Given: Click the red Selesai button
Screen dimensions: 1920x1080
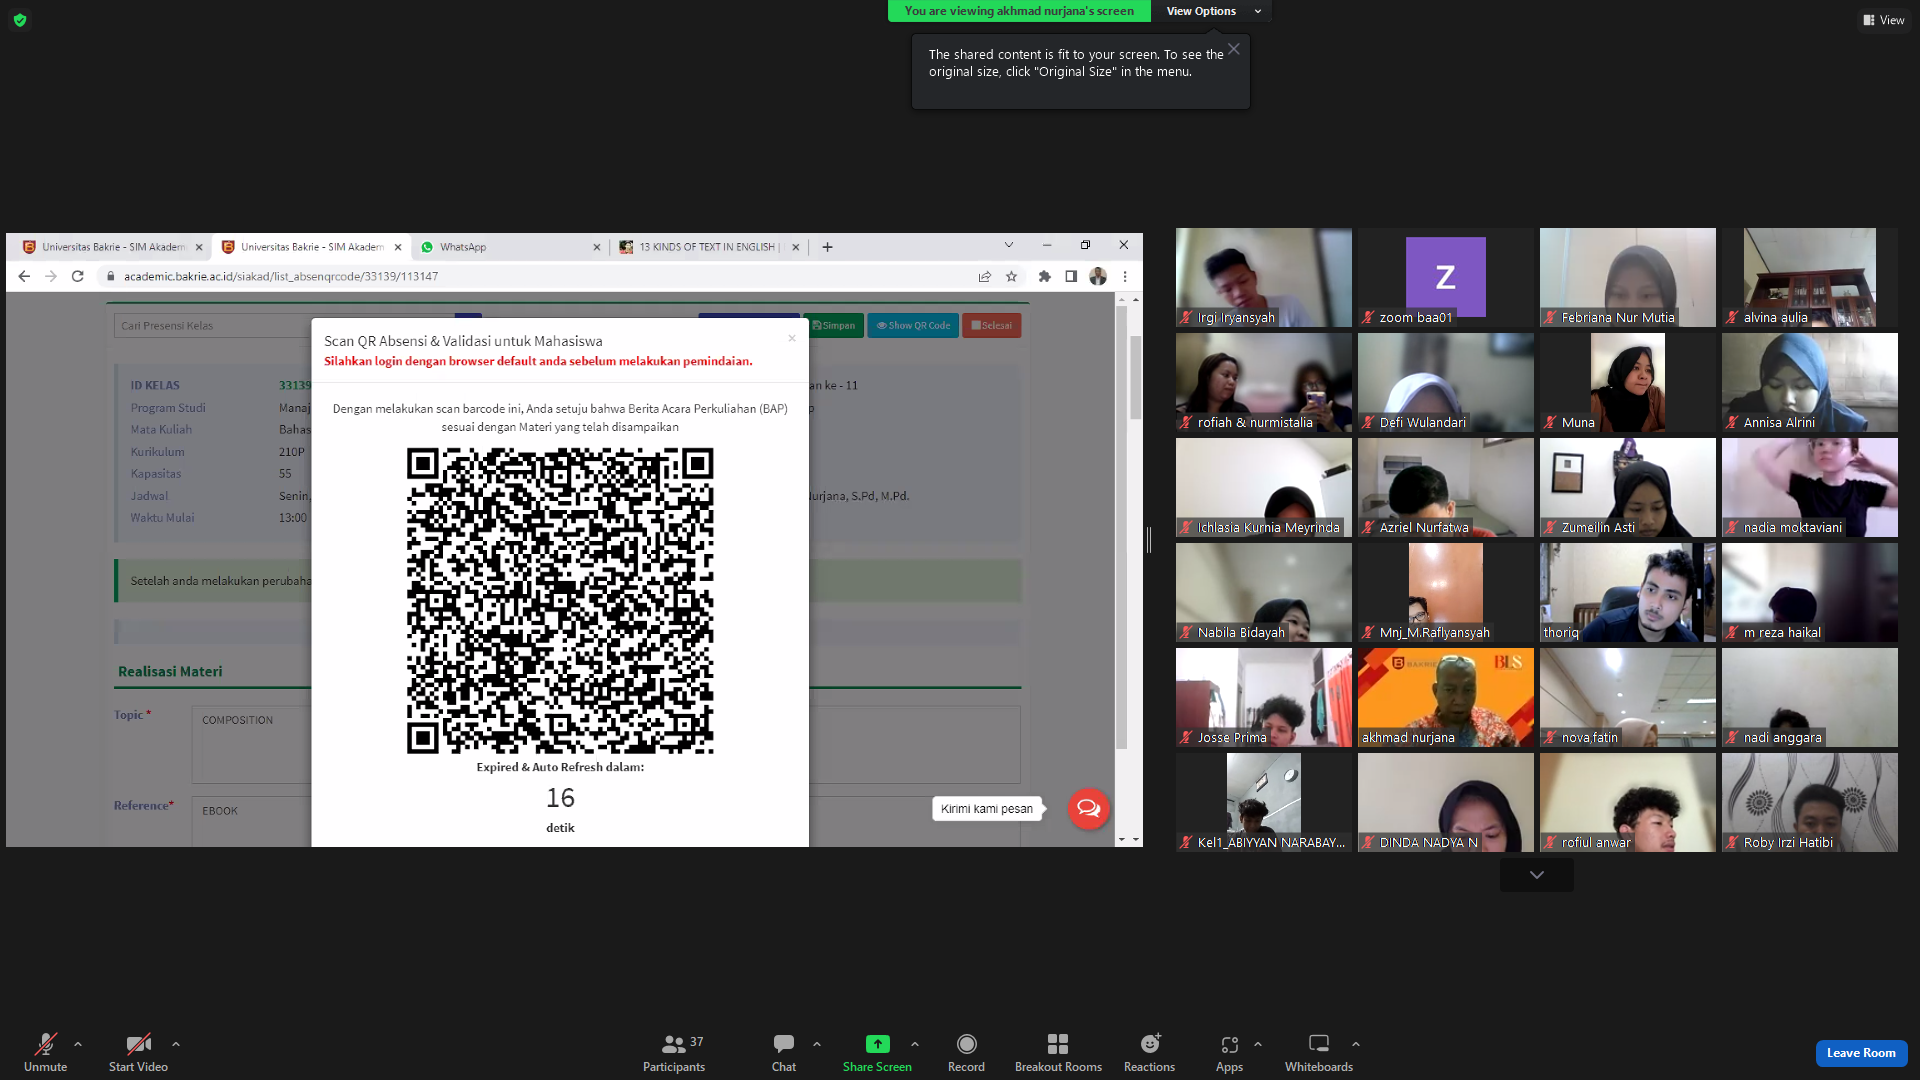Looking at the screenshot, I should [991, 325].
